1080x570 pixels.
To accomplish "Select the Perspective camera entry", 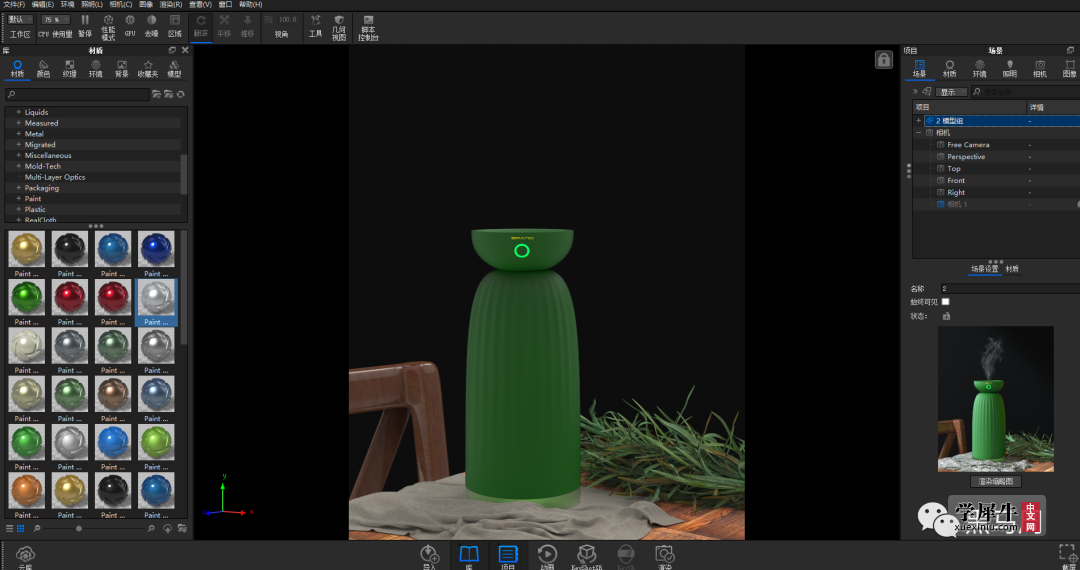I will tap(966, 156).
